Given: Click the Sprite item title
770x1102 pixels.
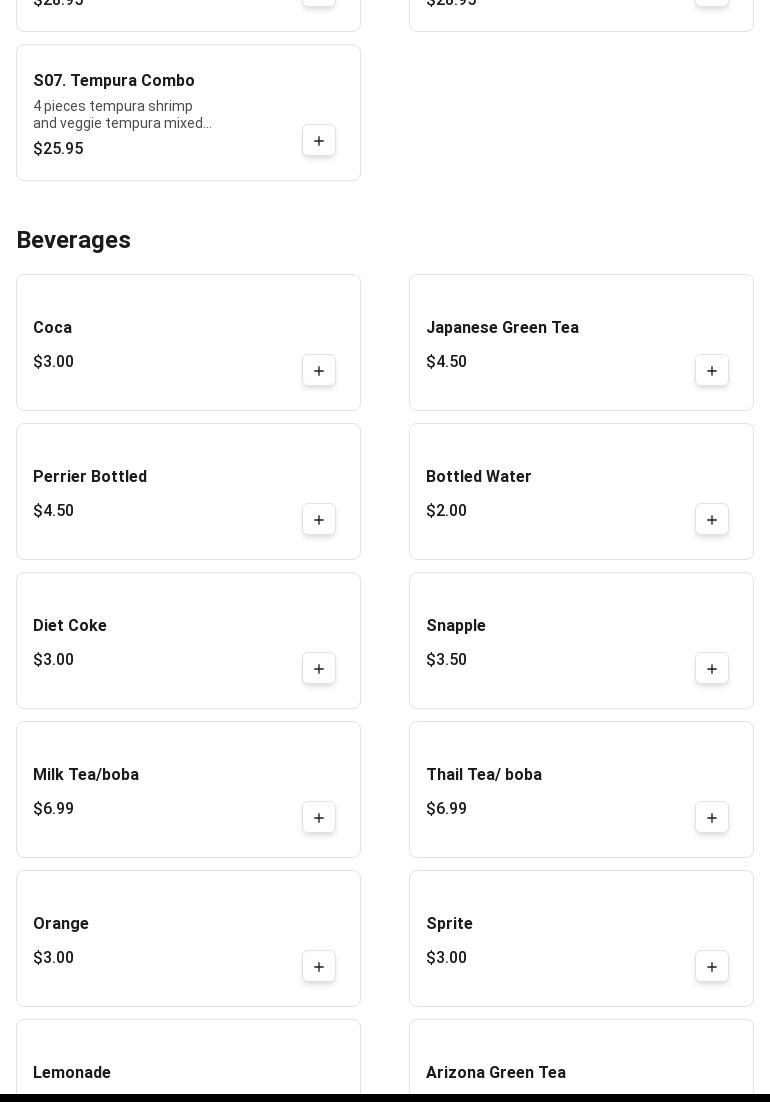Looking at the screenshot, I should (x=450, y=924).
